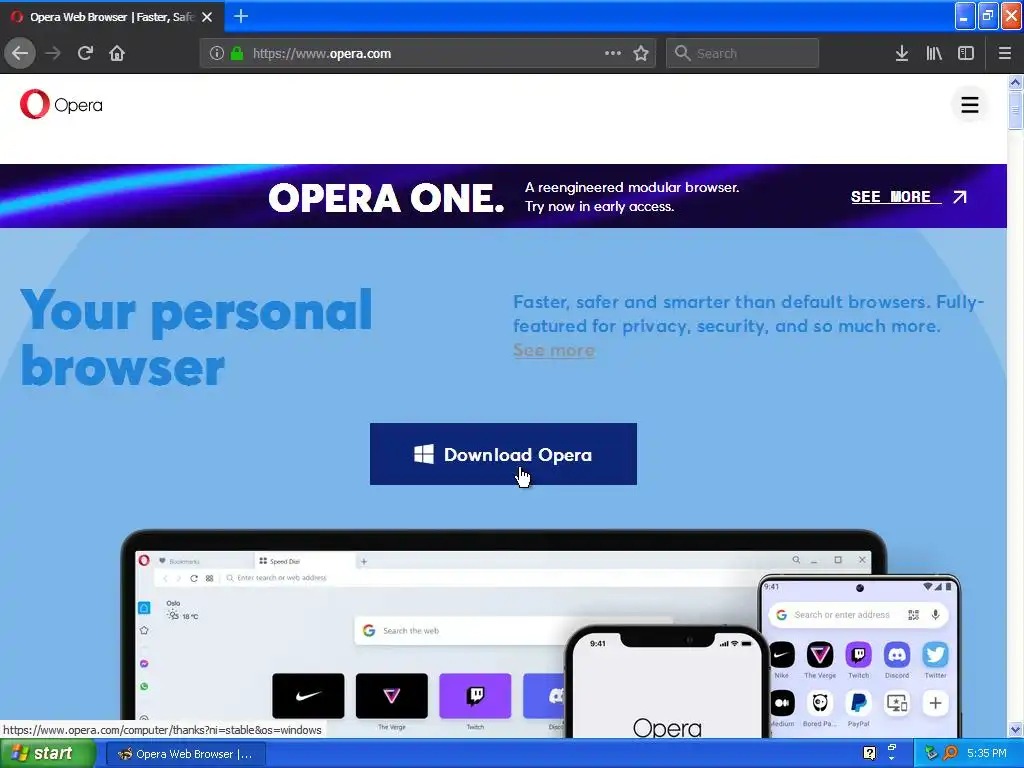Open the Downloads arrow toolbar icon
1024x768 pixels.
[x=901, y=53]
